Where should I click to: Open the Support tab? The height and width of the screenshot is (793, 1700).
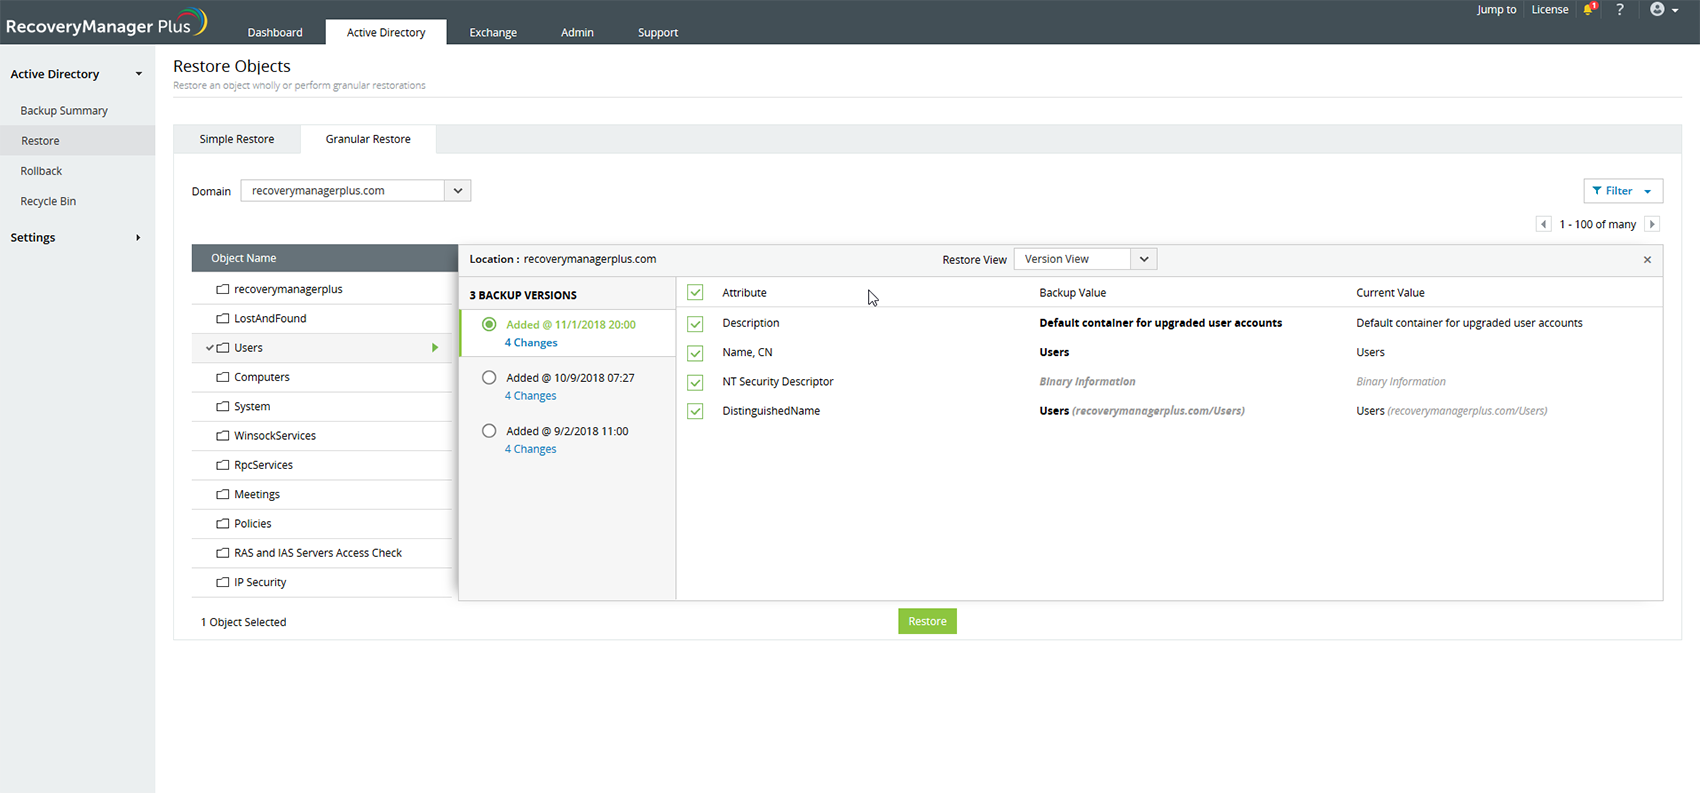[658, 32]
